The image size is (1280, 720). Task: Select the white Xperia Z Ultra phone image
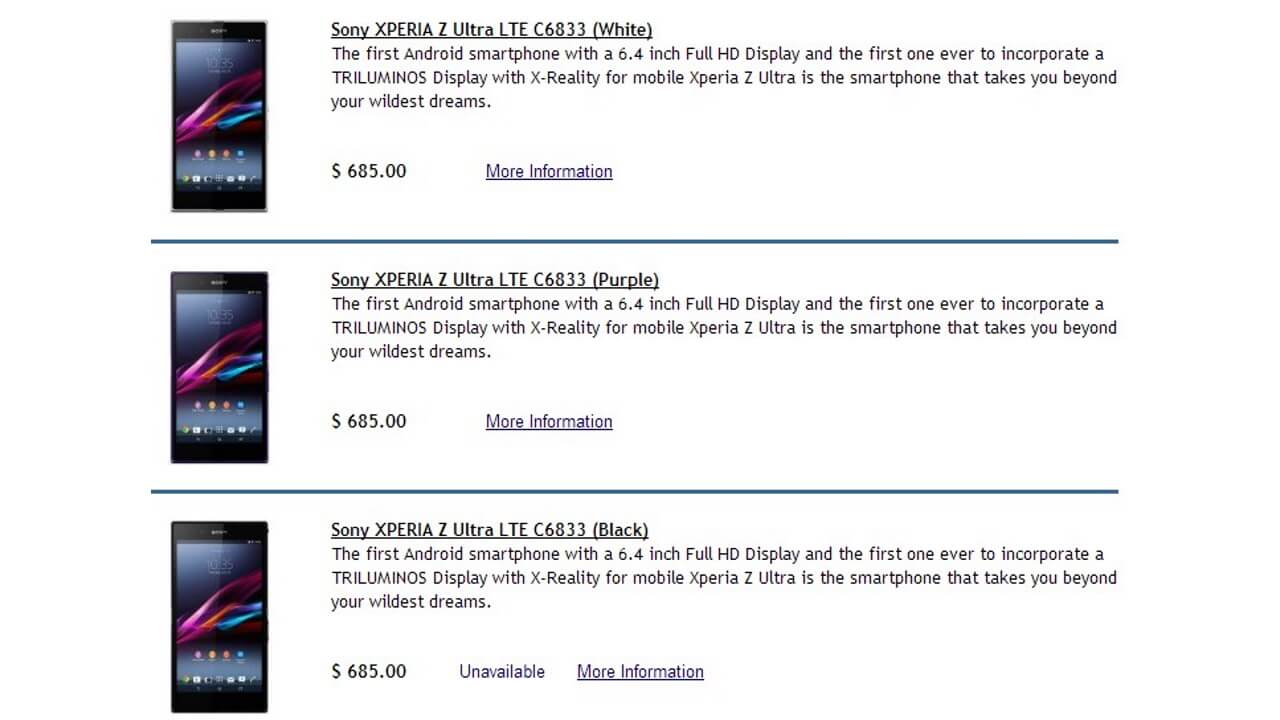click(x=218, y=115)
